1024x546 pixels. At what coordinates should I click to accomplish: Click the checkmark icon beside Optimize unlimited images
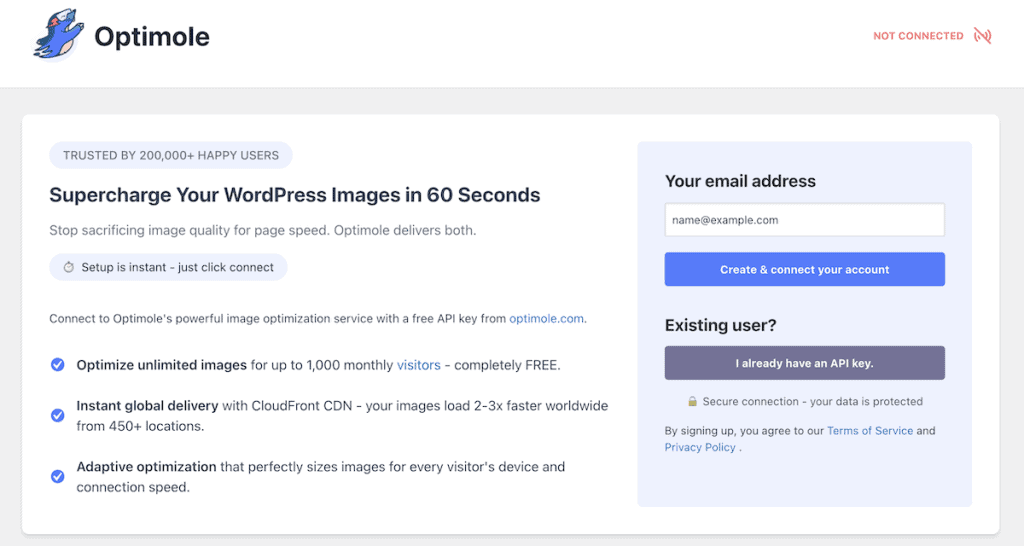tap(57, 364)
